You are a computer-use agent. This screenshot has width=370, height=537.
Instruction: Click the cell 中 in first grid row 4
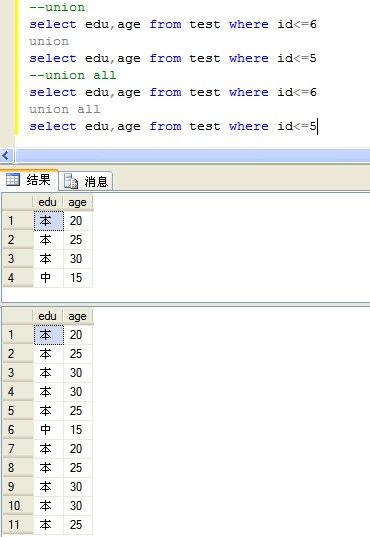[x=48, y=277]
